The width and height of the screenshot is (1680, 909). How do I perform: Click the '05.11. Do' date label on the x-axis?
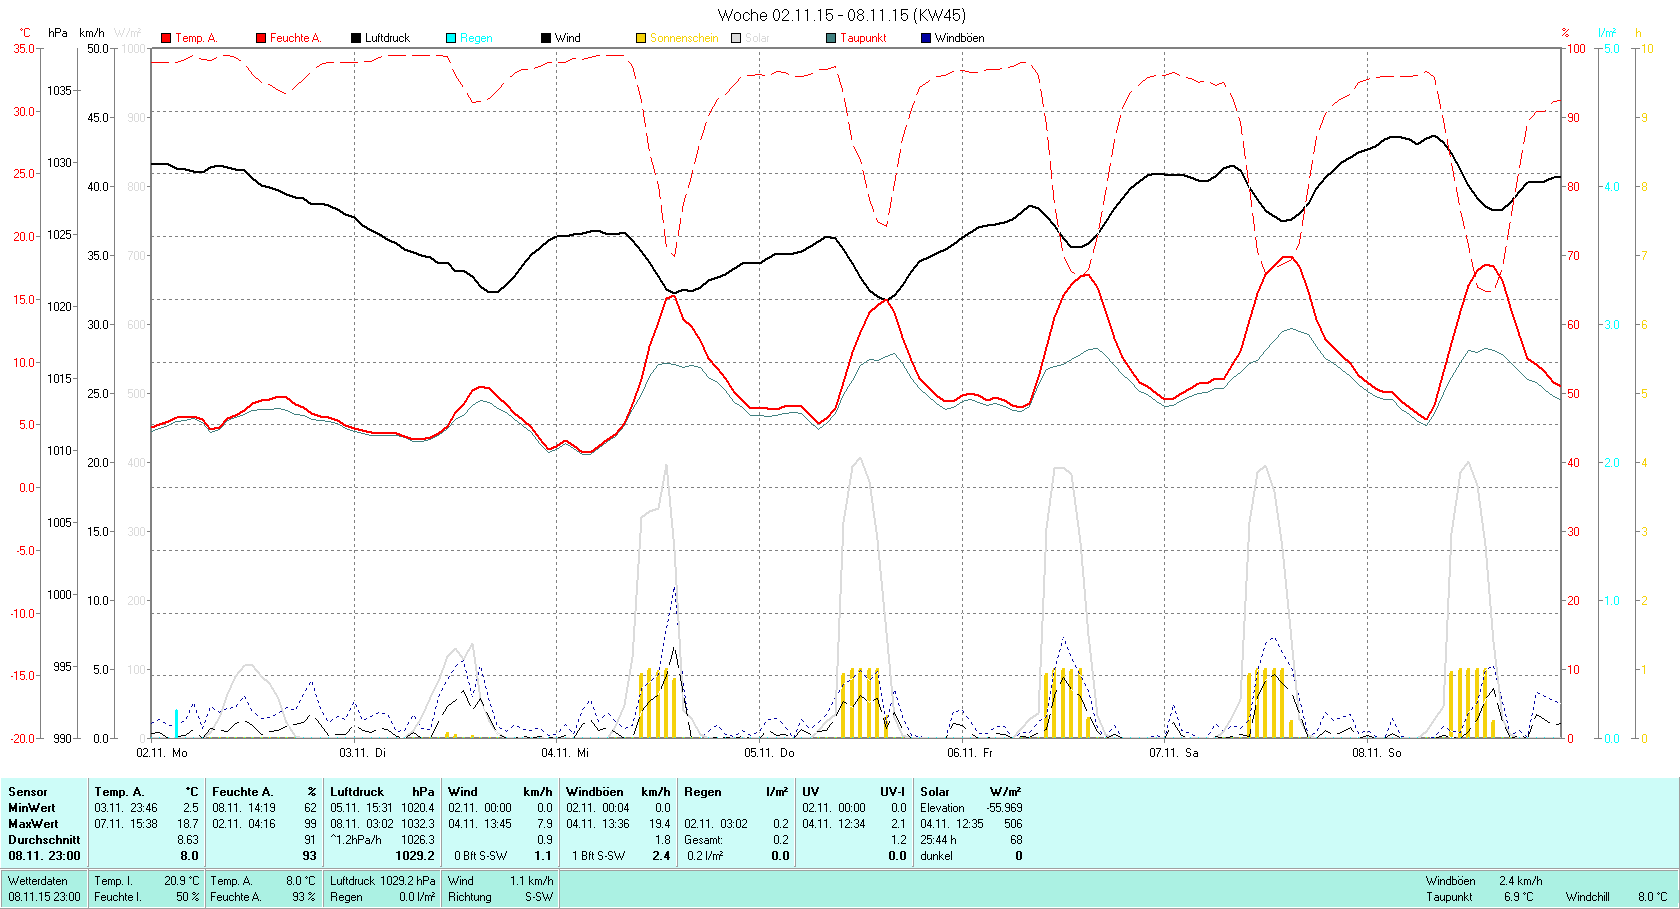(x=769, y=753)
